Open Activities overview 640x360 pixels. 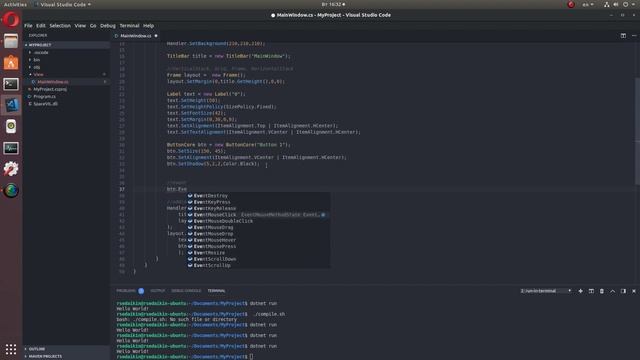[15, 4]
